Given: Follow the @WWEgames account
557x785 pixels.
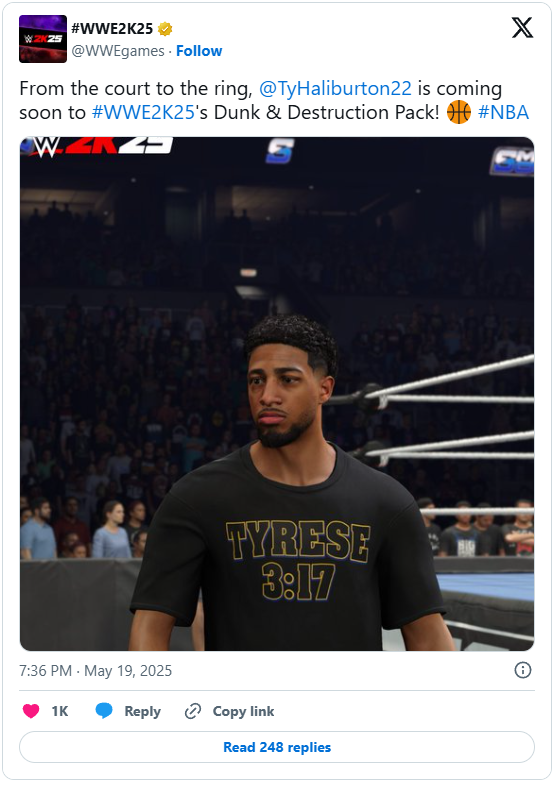Looking at the screenshot, I should pyautogui.click(x=199, y=51).
